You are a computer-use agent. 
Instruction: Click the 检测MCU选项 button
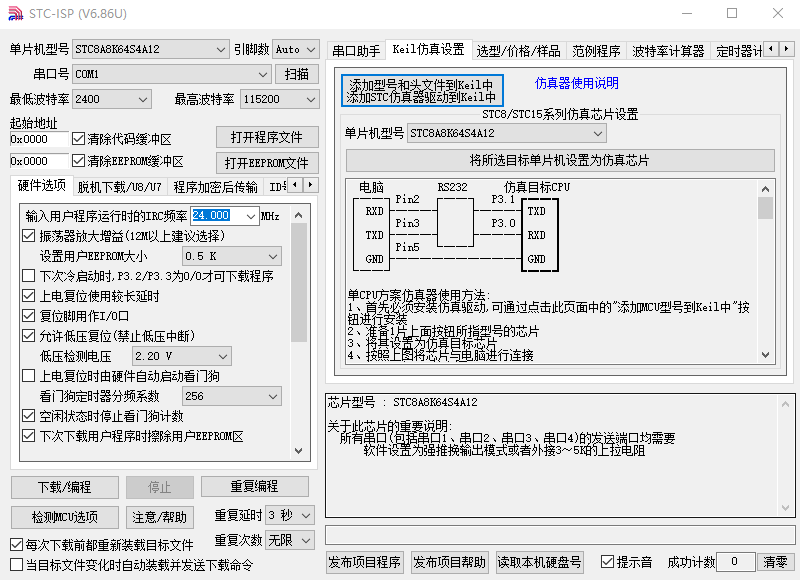65,517
